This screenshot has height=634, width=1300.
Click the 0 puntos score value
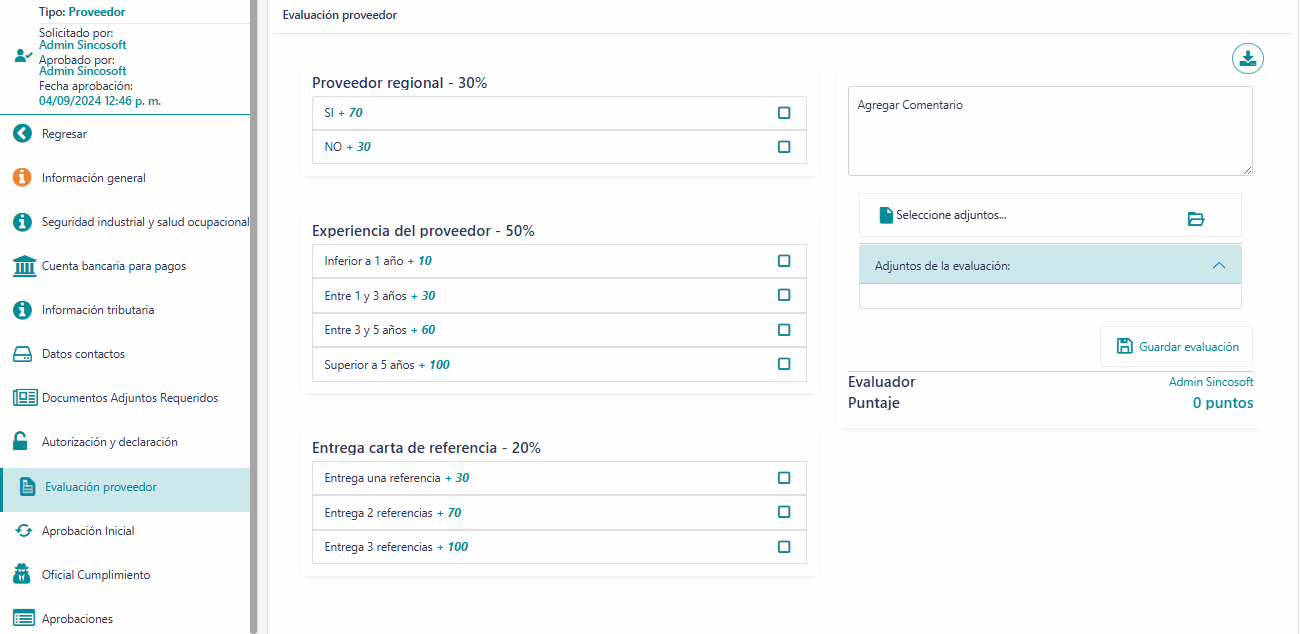point(1222,403)
